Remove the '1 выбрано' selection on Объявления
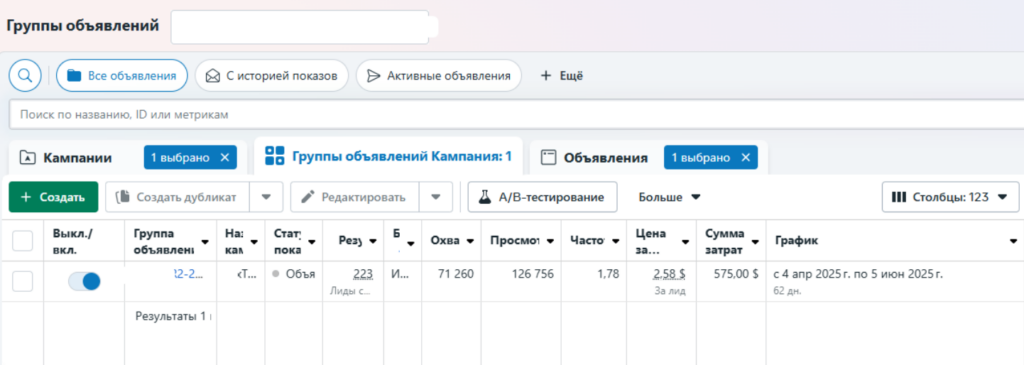1024x365 pixels. [745, 157]
